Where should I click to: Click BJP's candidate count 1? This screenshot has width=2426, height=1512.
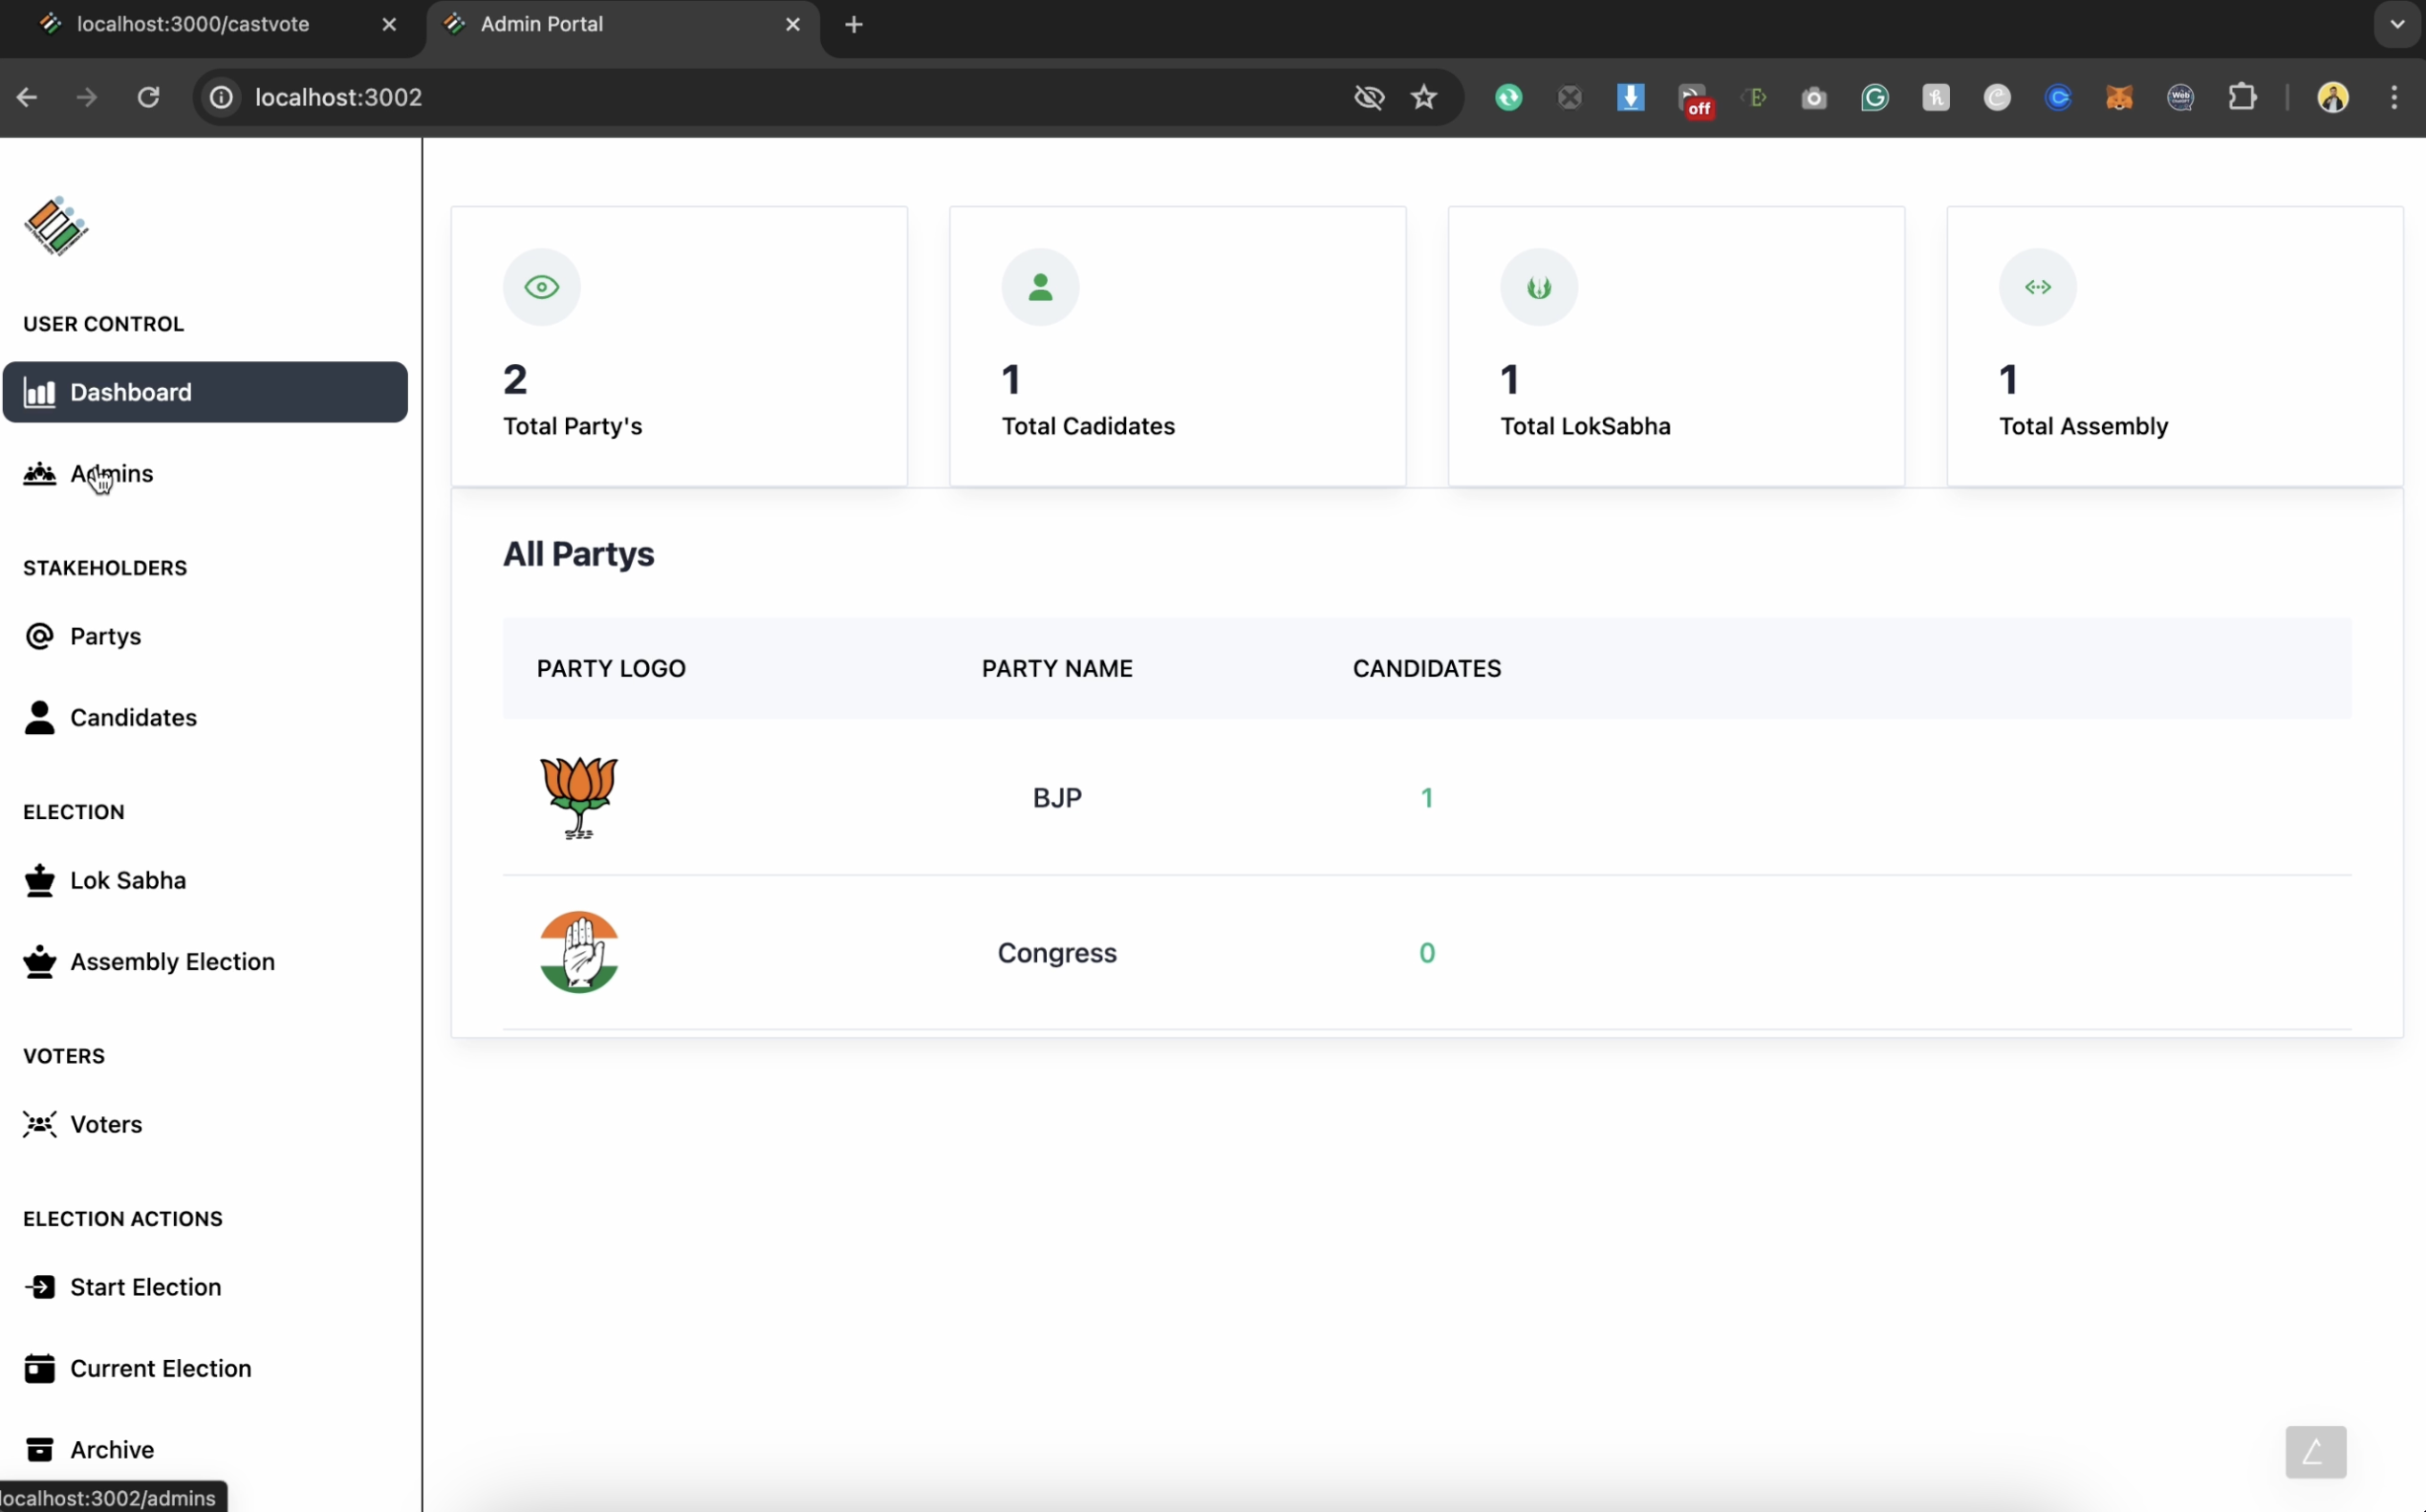1427,798
